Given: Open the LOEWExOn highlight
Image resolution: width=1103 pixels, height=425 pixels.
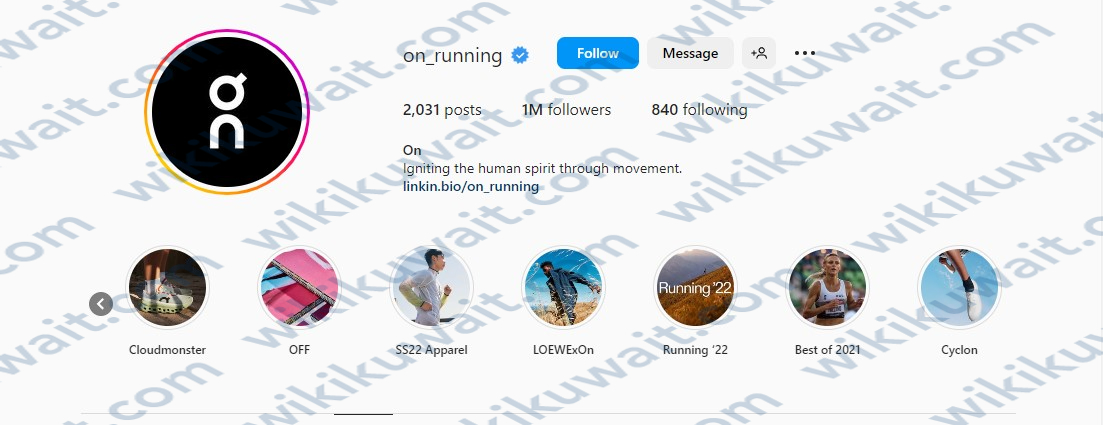Looking at the screenshot, I should (563, 287).
